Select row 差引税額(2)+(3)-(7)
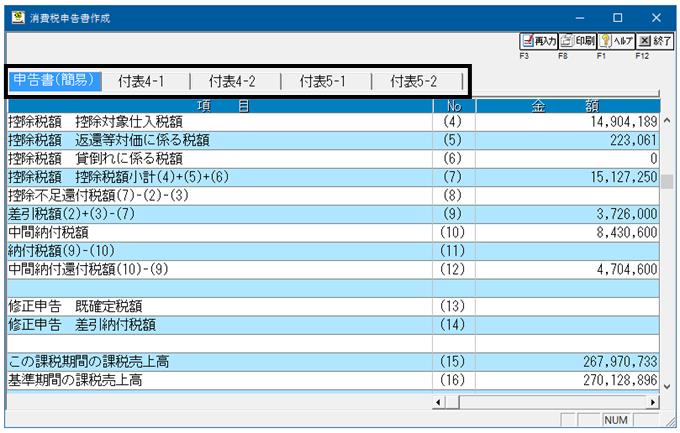The image size is (680, 433). point(334,214)
